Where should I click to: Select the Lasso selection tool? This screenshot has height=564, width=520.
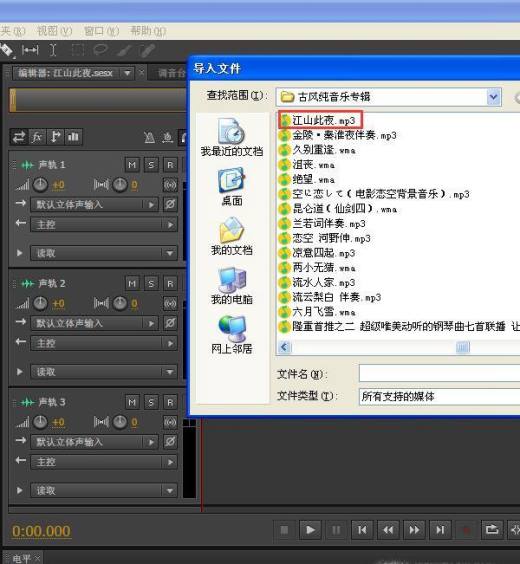[x=100, y=49]
